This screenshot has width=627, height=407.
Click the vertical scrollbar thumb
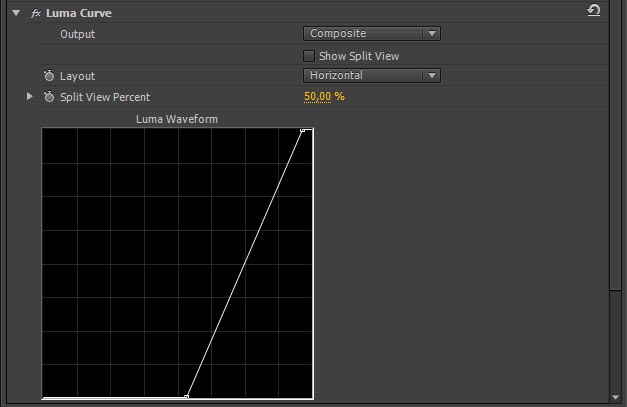pos(615,144)
